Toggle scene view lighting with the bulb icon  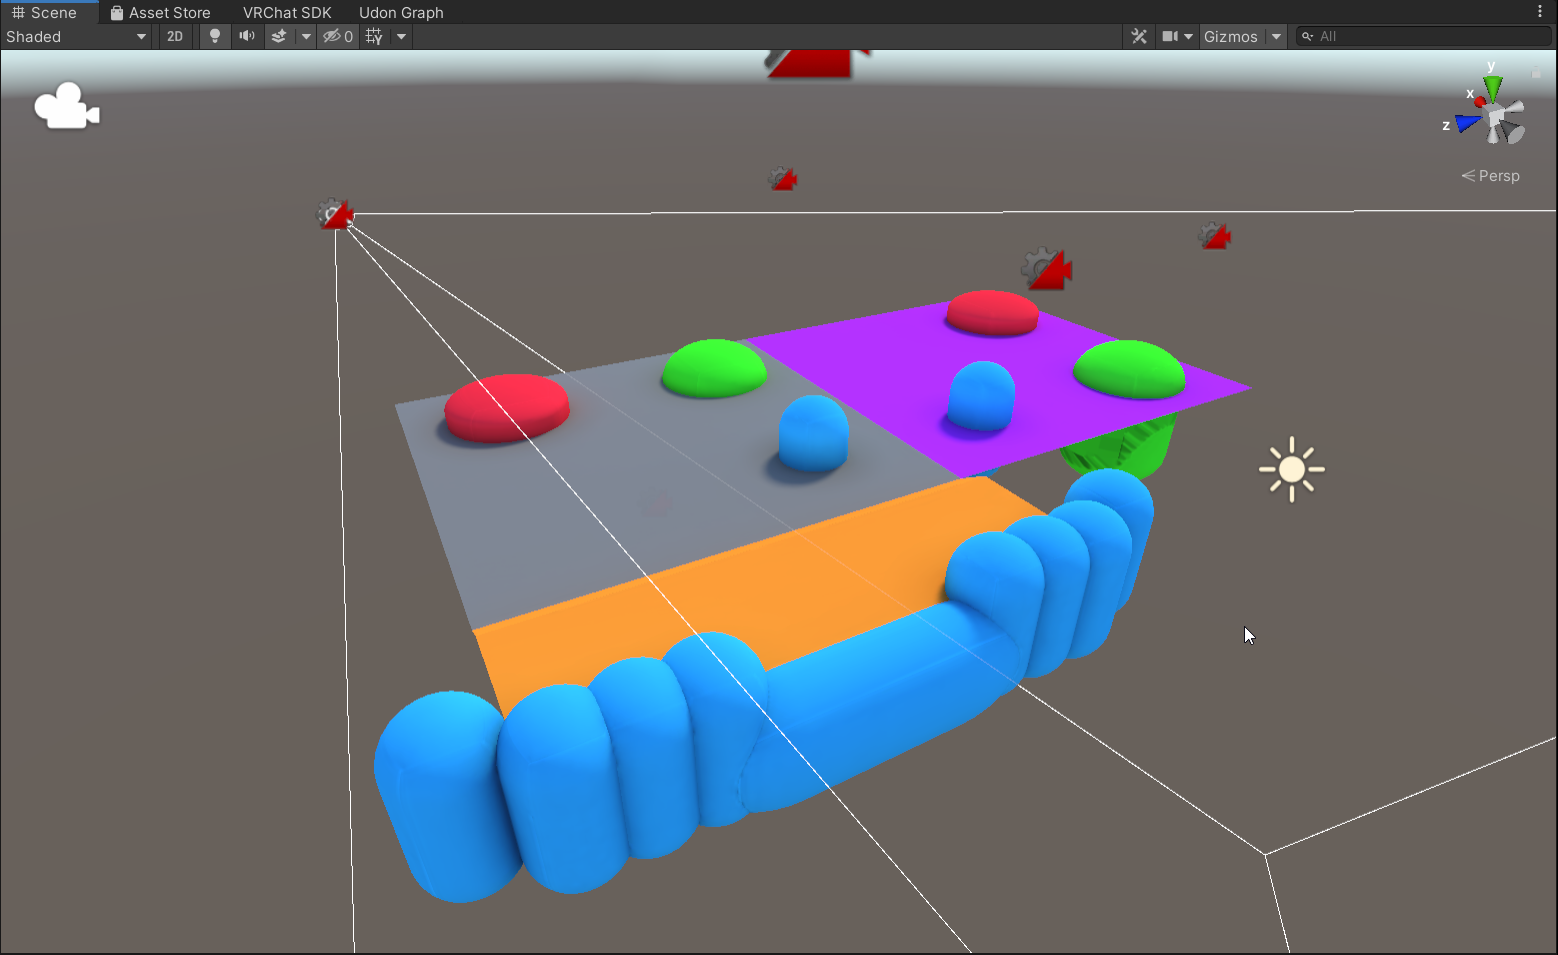click(214, 36)
